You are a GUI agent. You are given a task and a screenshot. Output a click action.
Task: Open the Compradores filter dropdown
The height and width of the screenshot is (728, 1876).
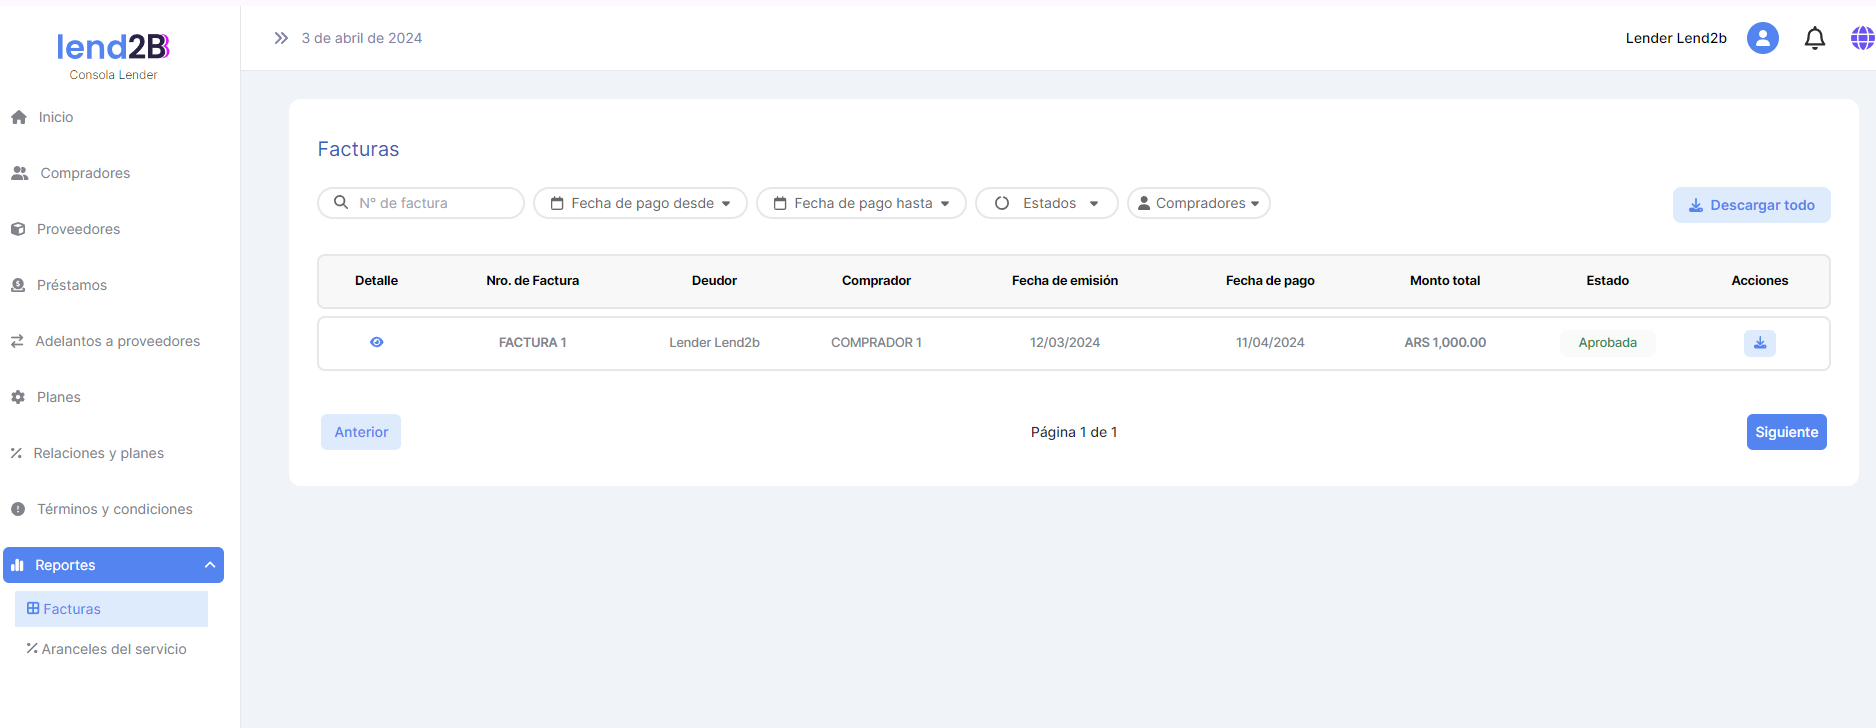1198,203
